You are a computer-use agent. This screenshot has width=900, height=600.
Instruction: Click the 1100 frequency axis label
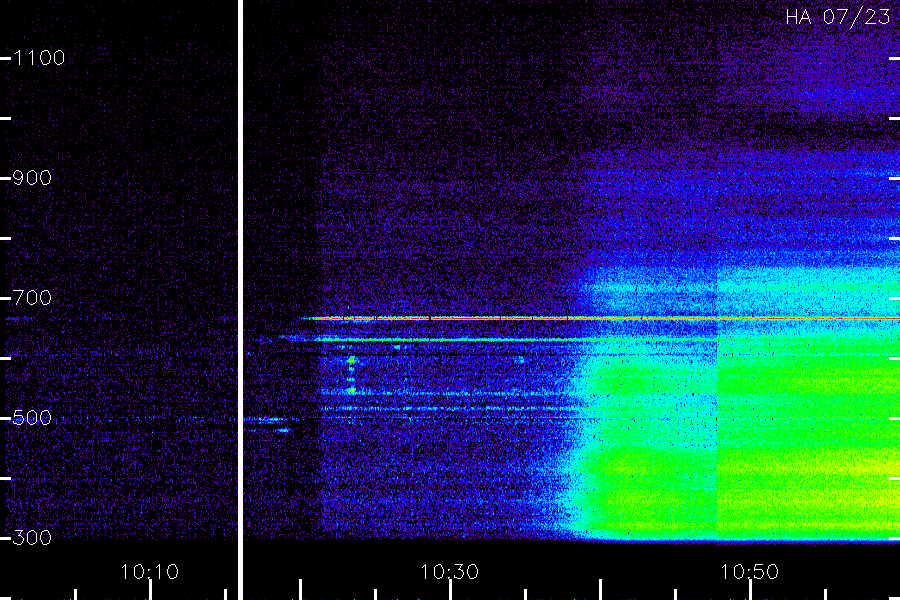click(x=39, y=58)
